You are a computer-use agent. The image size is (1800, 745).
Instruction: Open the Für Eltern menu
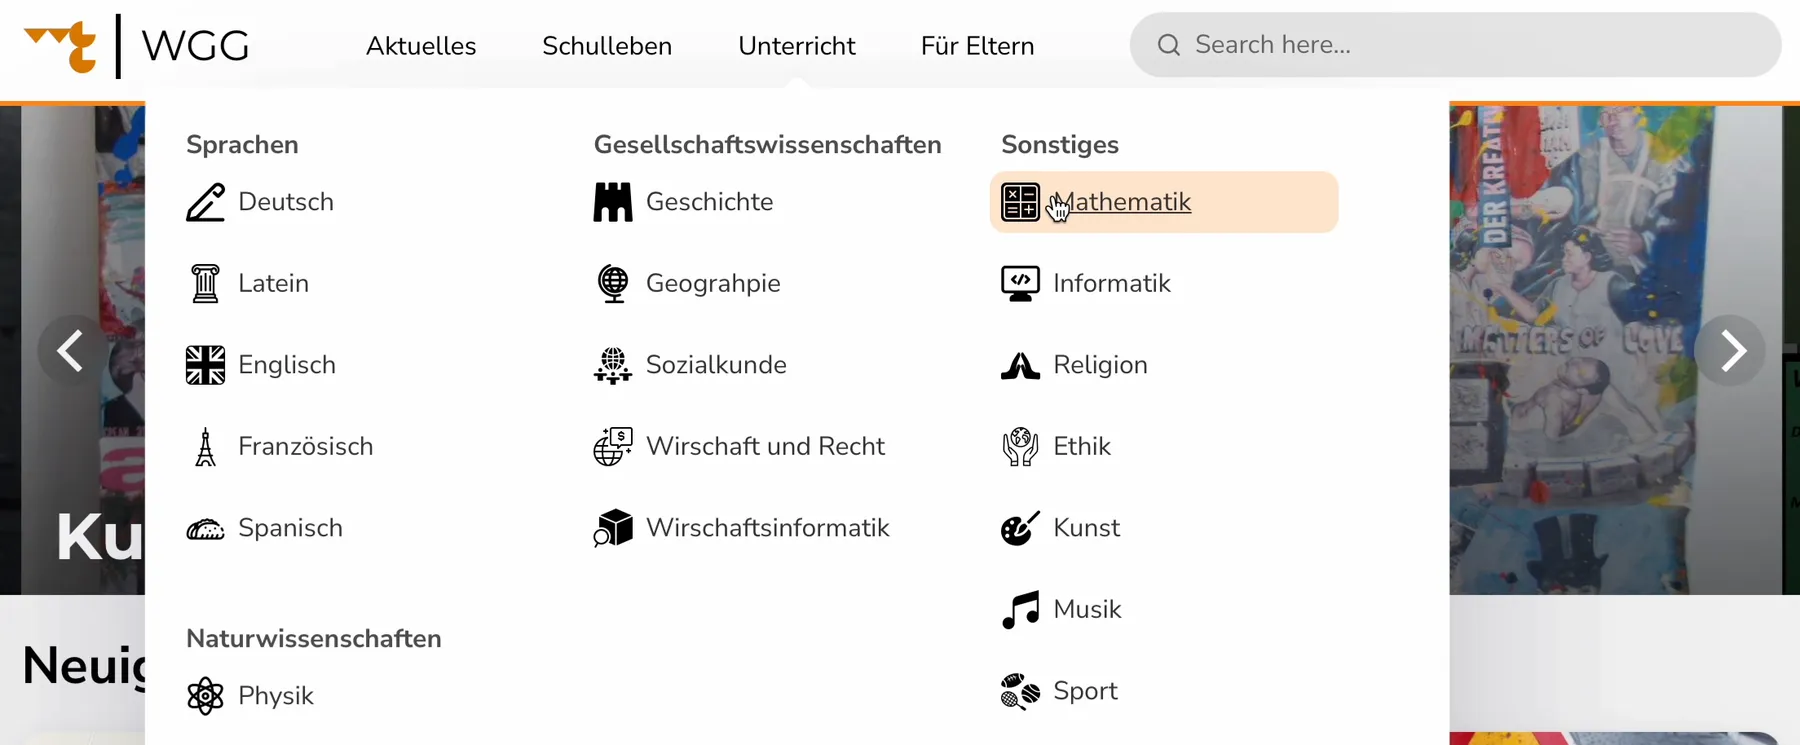click(x=977, y=45)
